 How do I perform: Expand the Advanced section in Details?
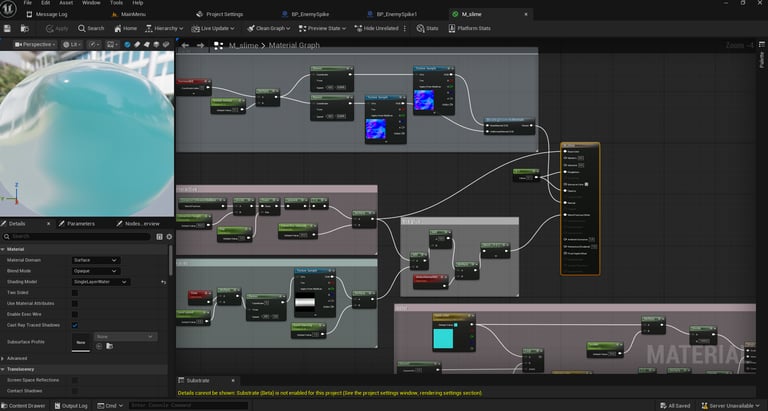(x=17, y=358)
